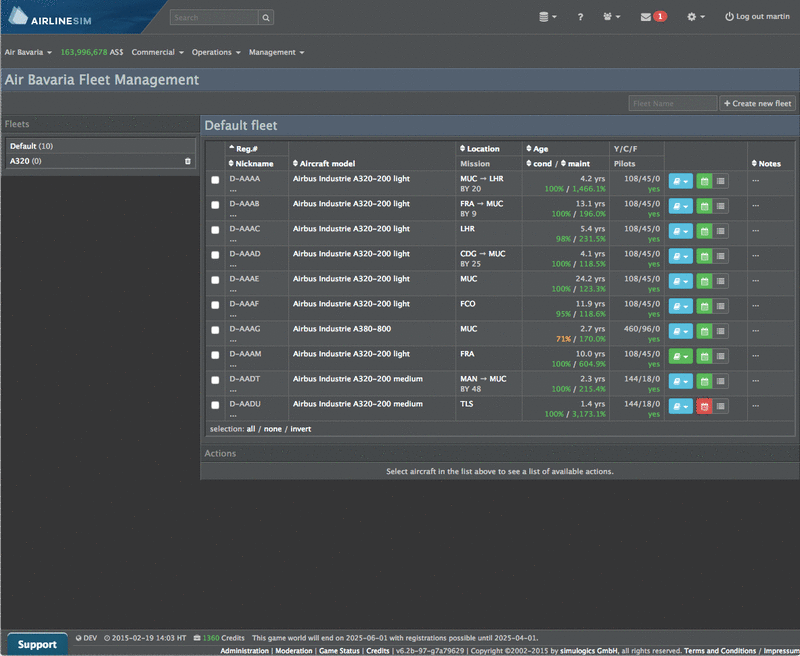Open the green calendar icon for D-AADT

[x=703, y=381]
